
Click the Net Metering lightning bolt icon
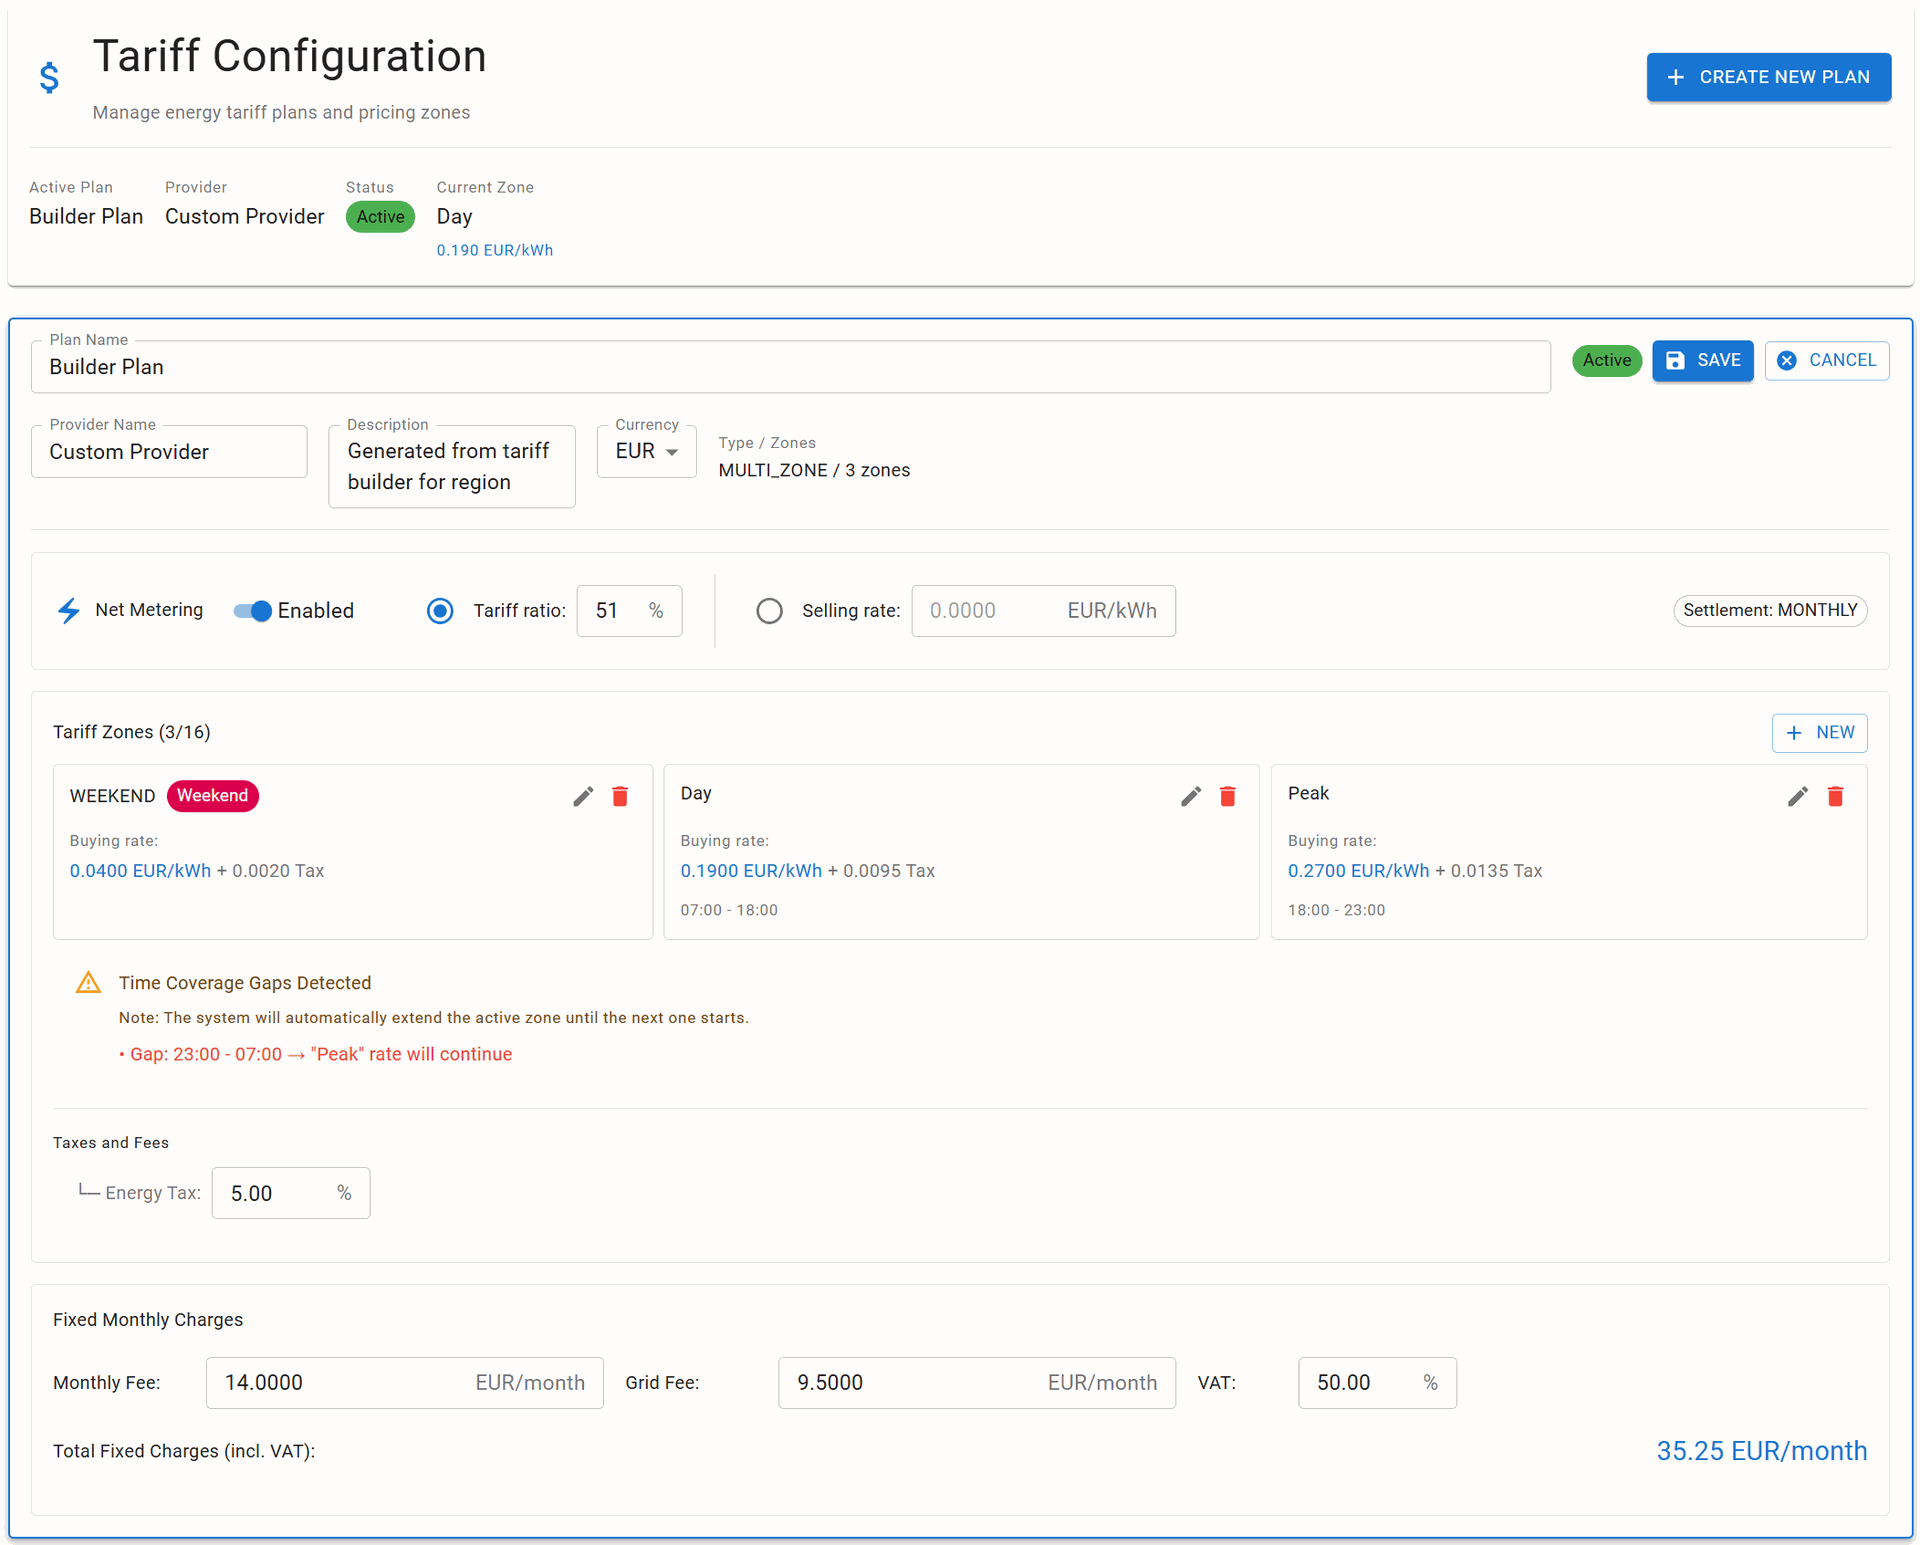(68, 610)
